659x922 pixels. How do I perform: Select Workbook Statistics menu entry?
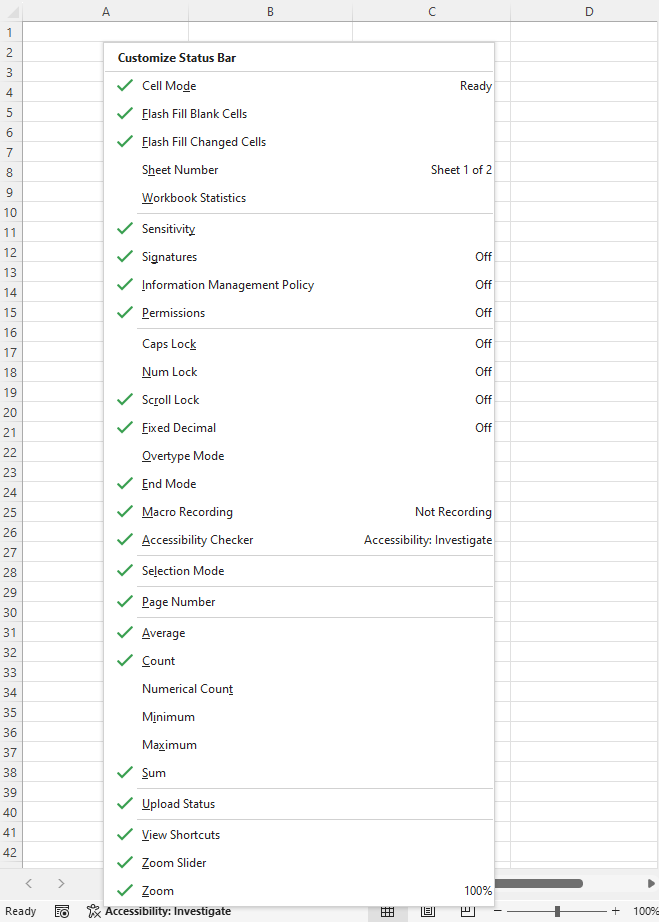193,198
